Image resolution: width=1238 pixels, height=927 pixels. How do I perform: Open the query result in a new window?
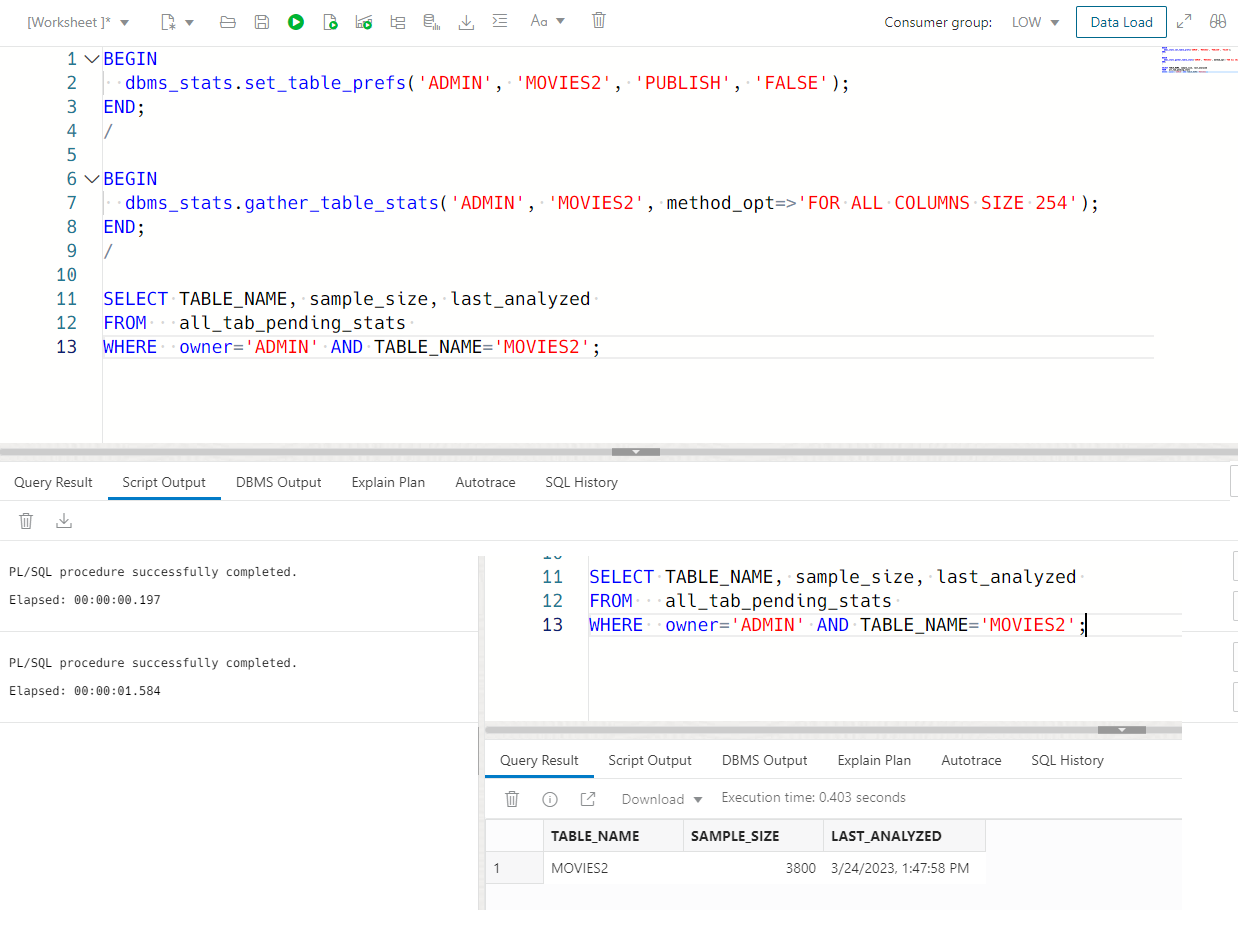click(x=588, y=799)
